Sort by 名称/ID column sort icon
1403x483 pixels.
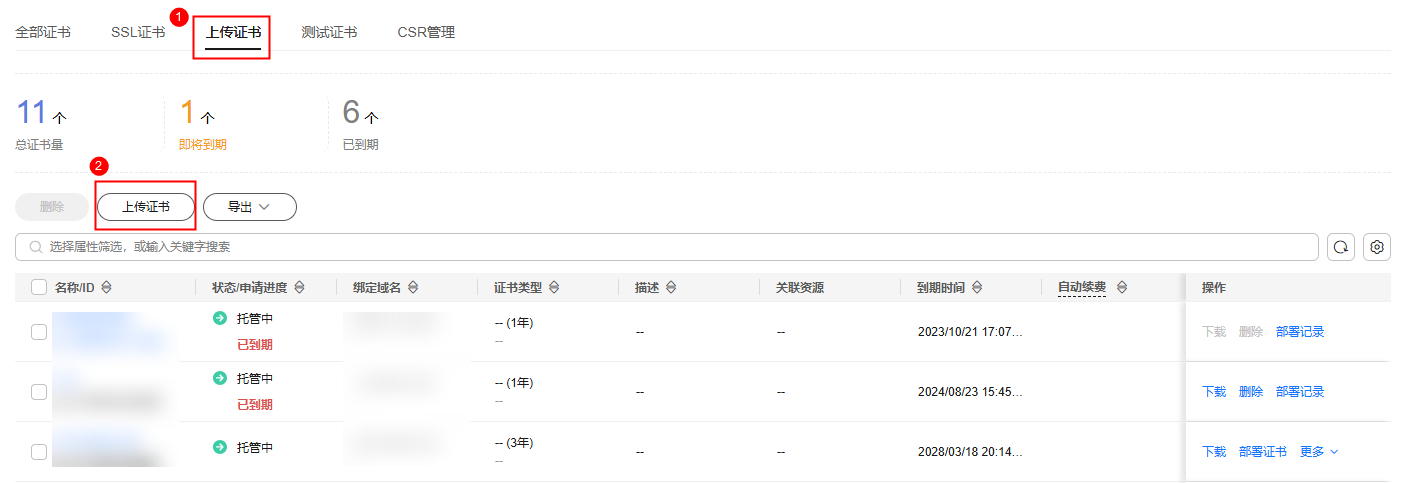point(106,287)
